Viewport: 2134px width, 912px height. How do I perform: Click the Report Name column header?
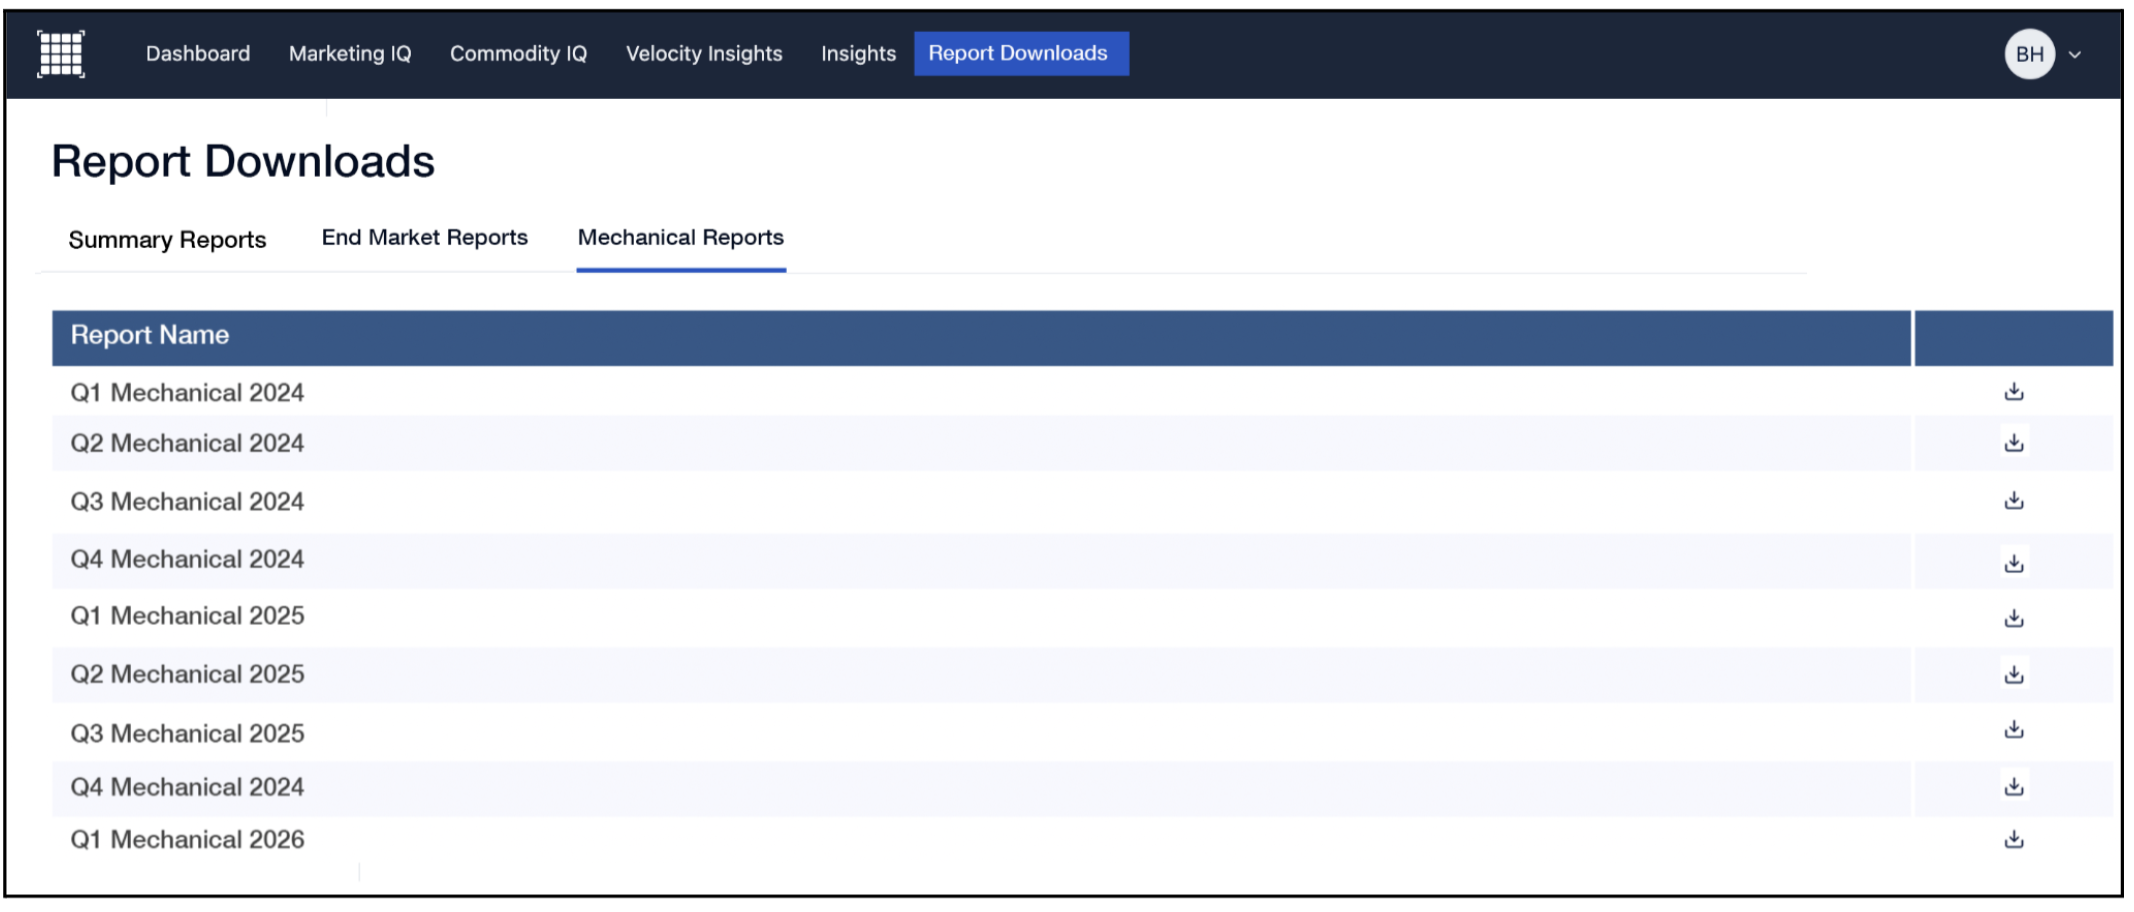tap(150, 336)
